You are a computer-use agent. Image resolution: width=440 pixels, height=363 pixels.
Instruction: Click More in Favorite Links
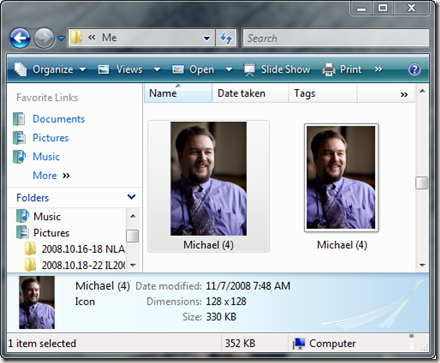point(51,175)
